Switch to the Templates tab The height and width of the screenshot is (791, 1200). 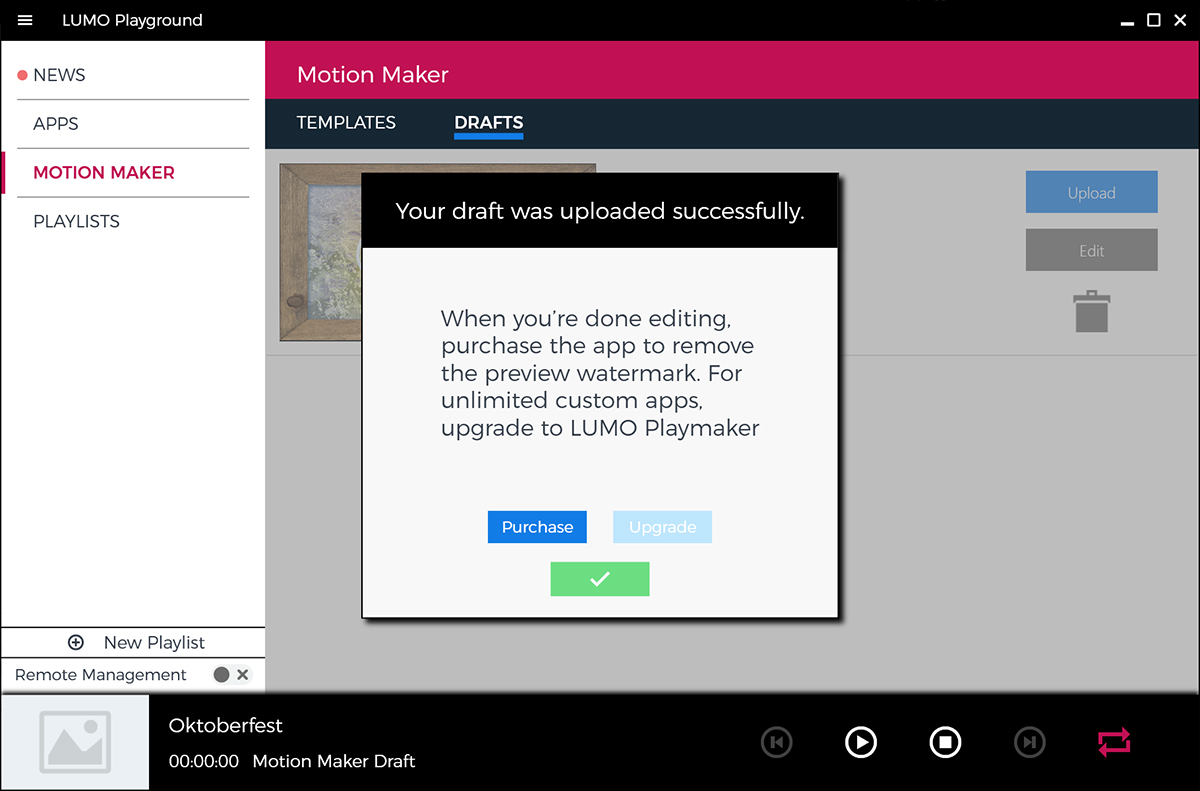click(x=346, y=123)
